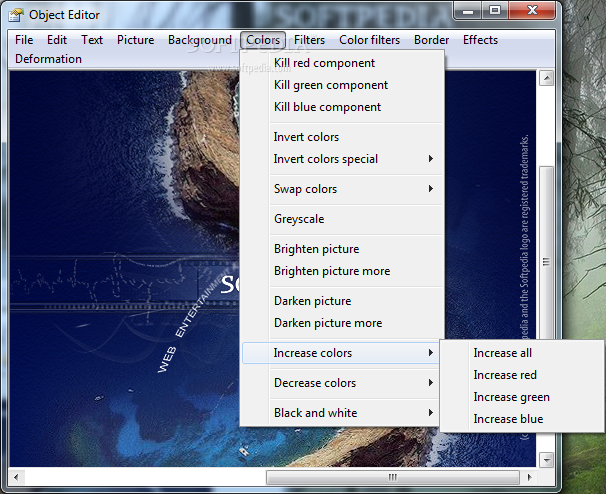Open the Filters menu

point(309,40)
